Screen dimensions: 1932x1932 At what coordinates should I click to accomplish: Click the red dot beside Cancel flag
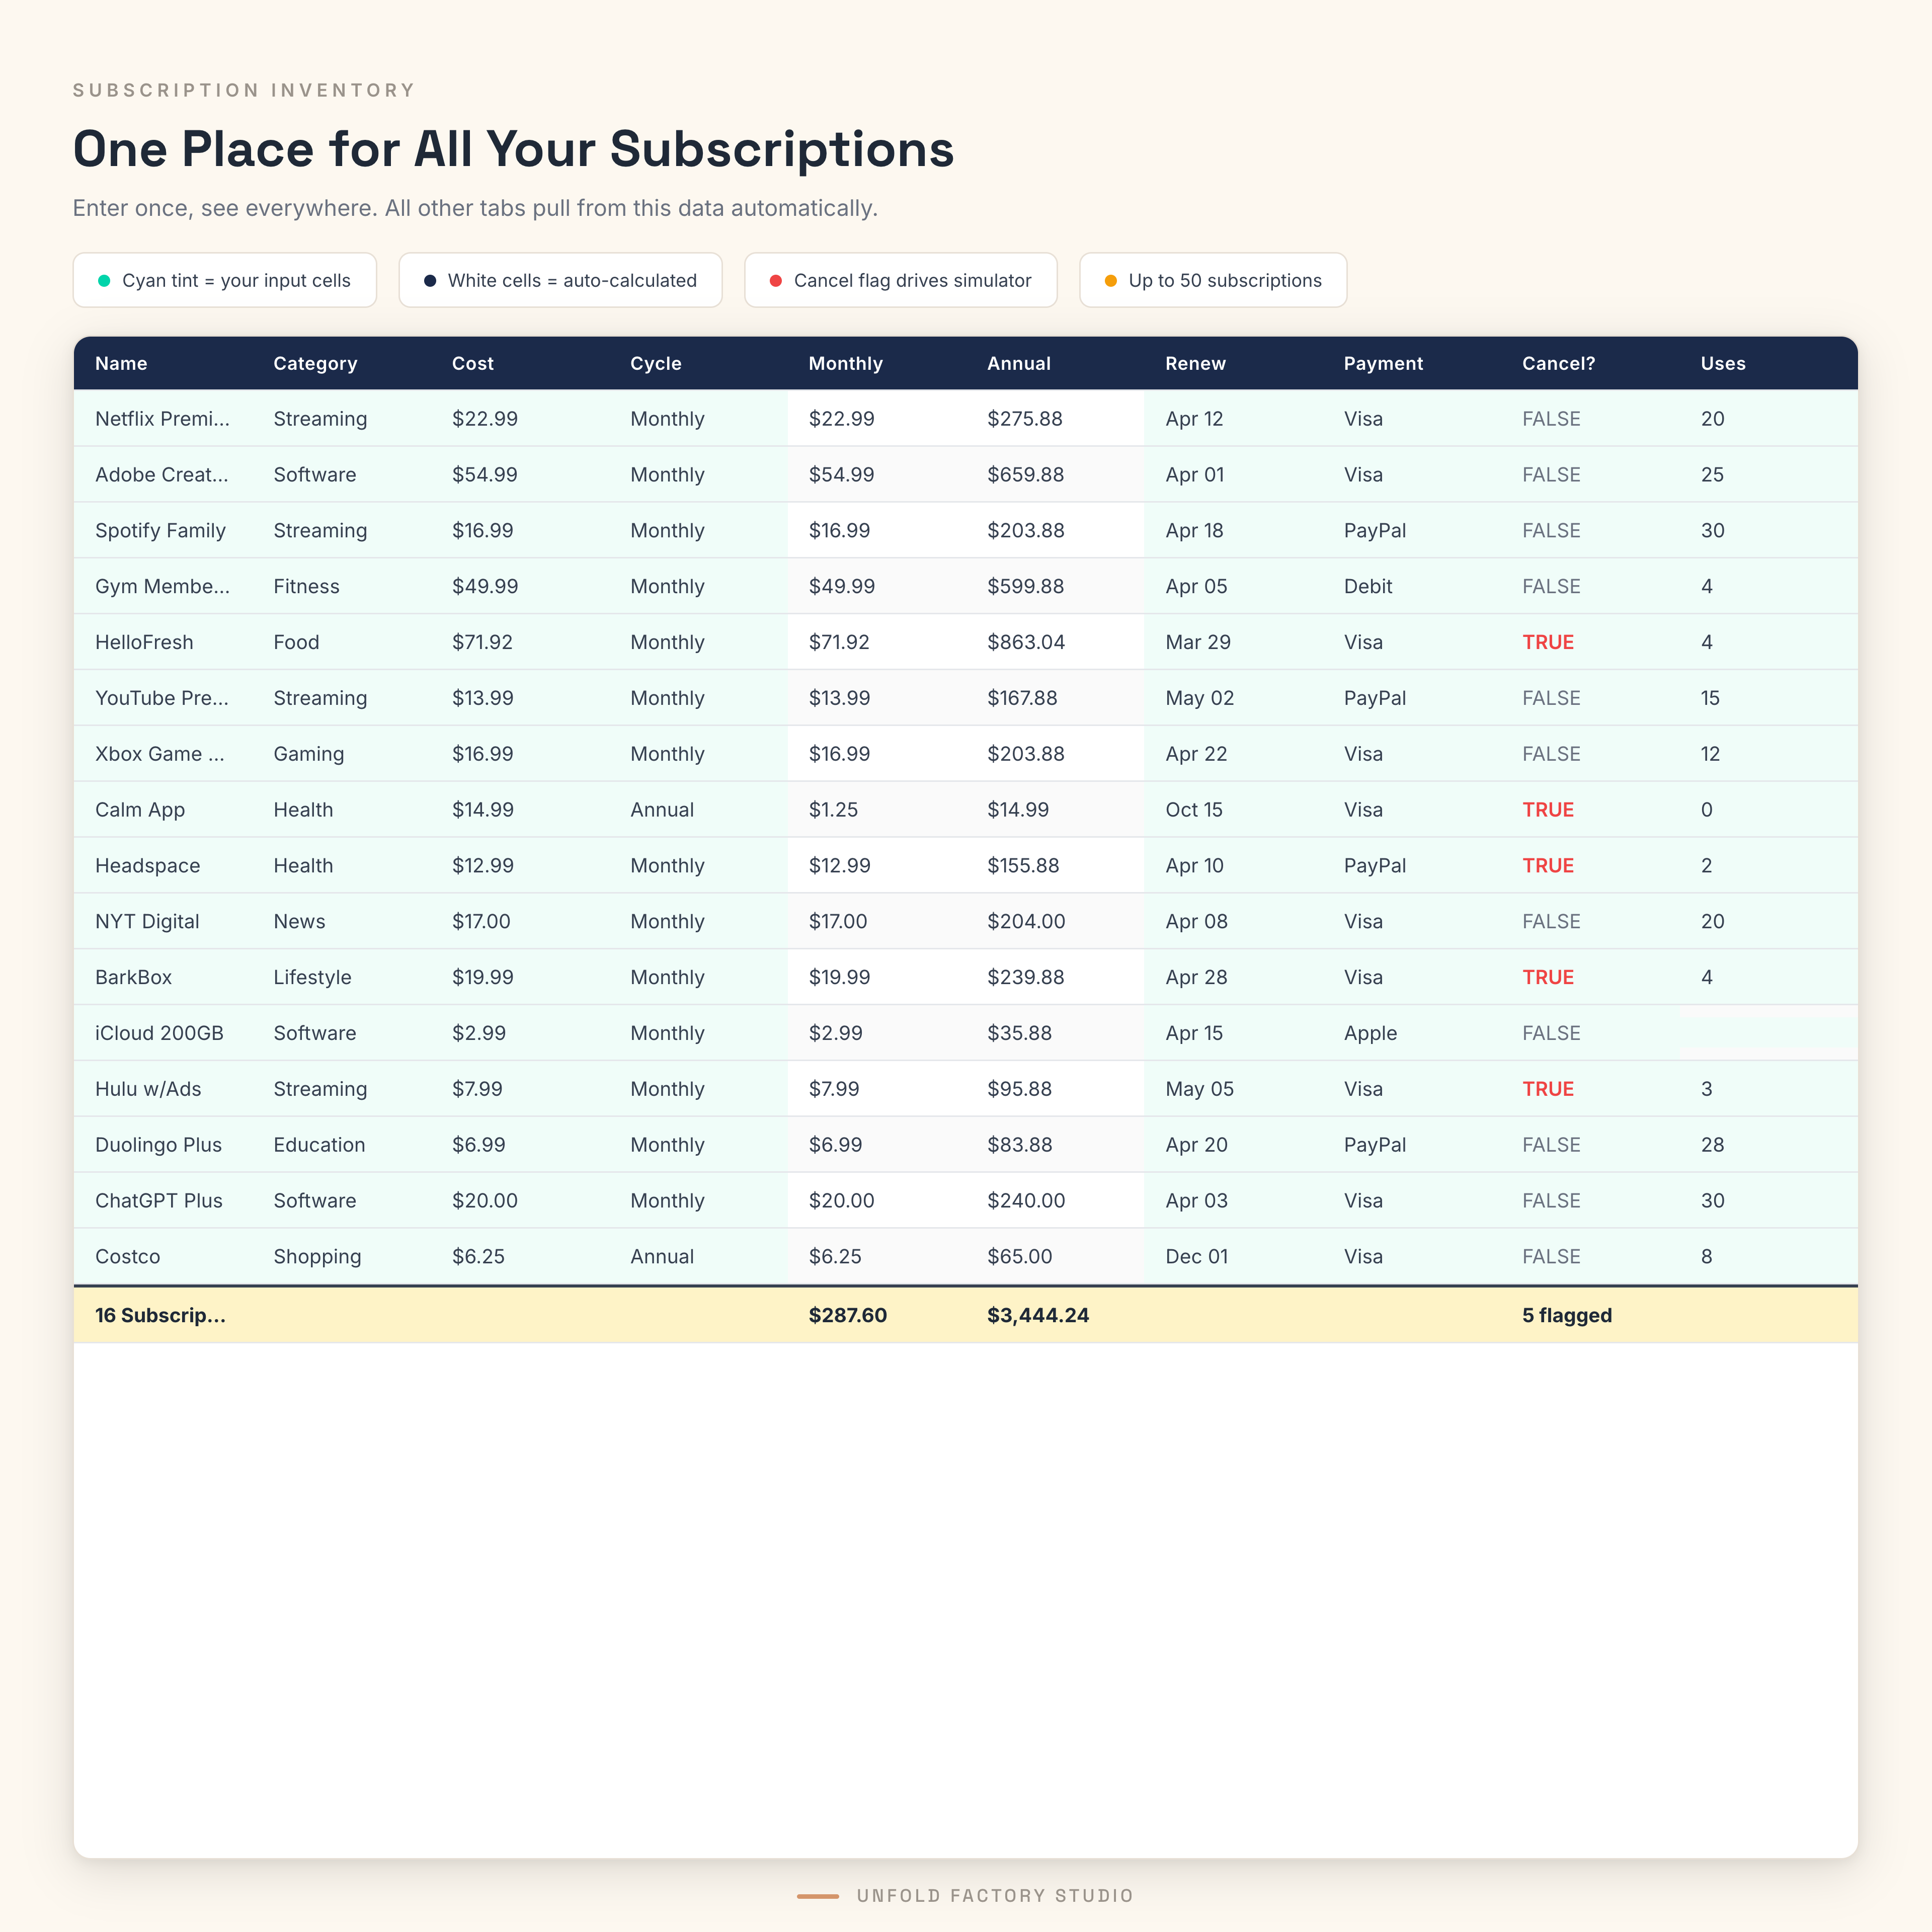click(x=776, y=281)
